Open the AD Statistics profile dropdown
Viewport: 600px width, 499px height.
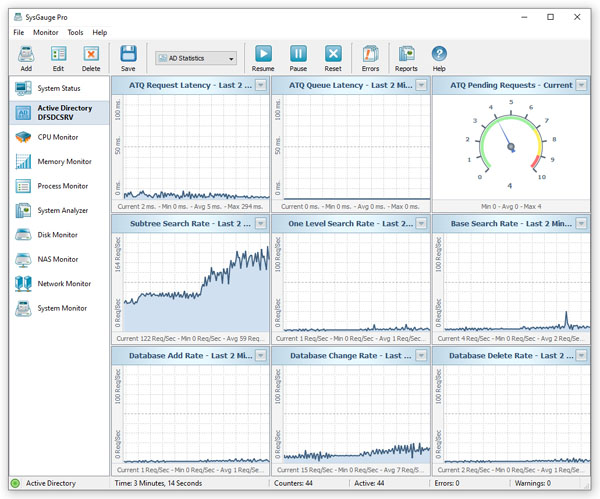tap(196, 58)
